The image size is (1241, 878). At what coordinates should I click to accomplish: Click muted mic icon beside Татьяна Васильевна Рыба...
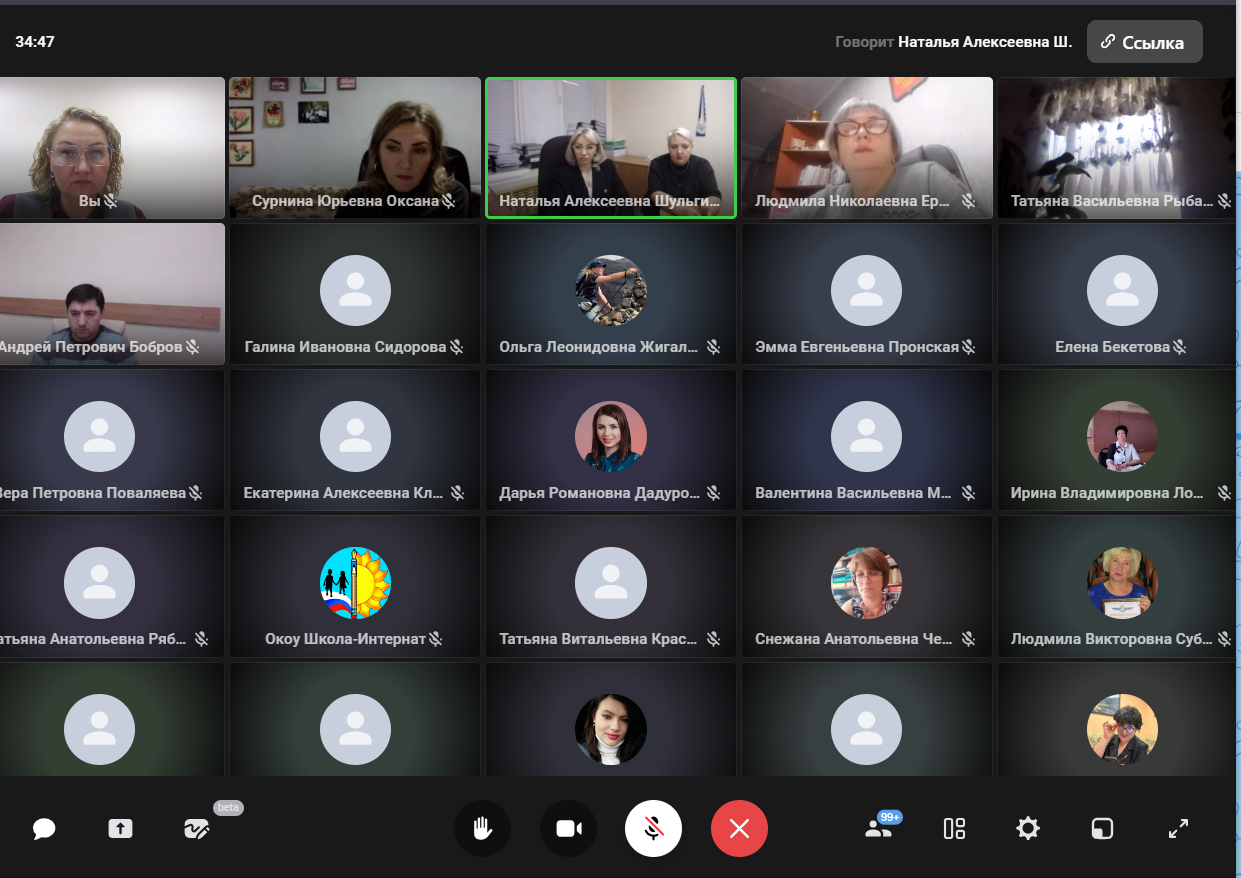(x=1224, y=201)
